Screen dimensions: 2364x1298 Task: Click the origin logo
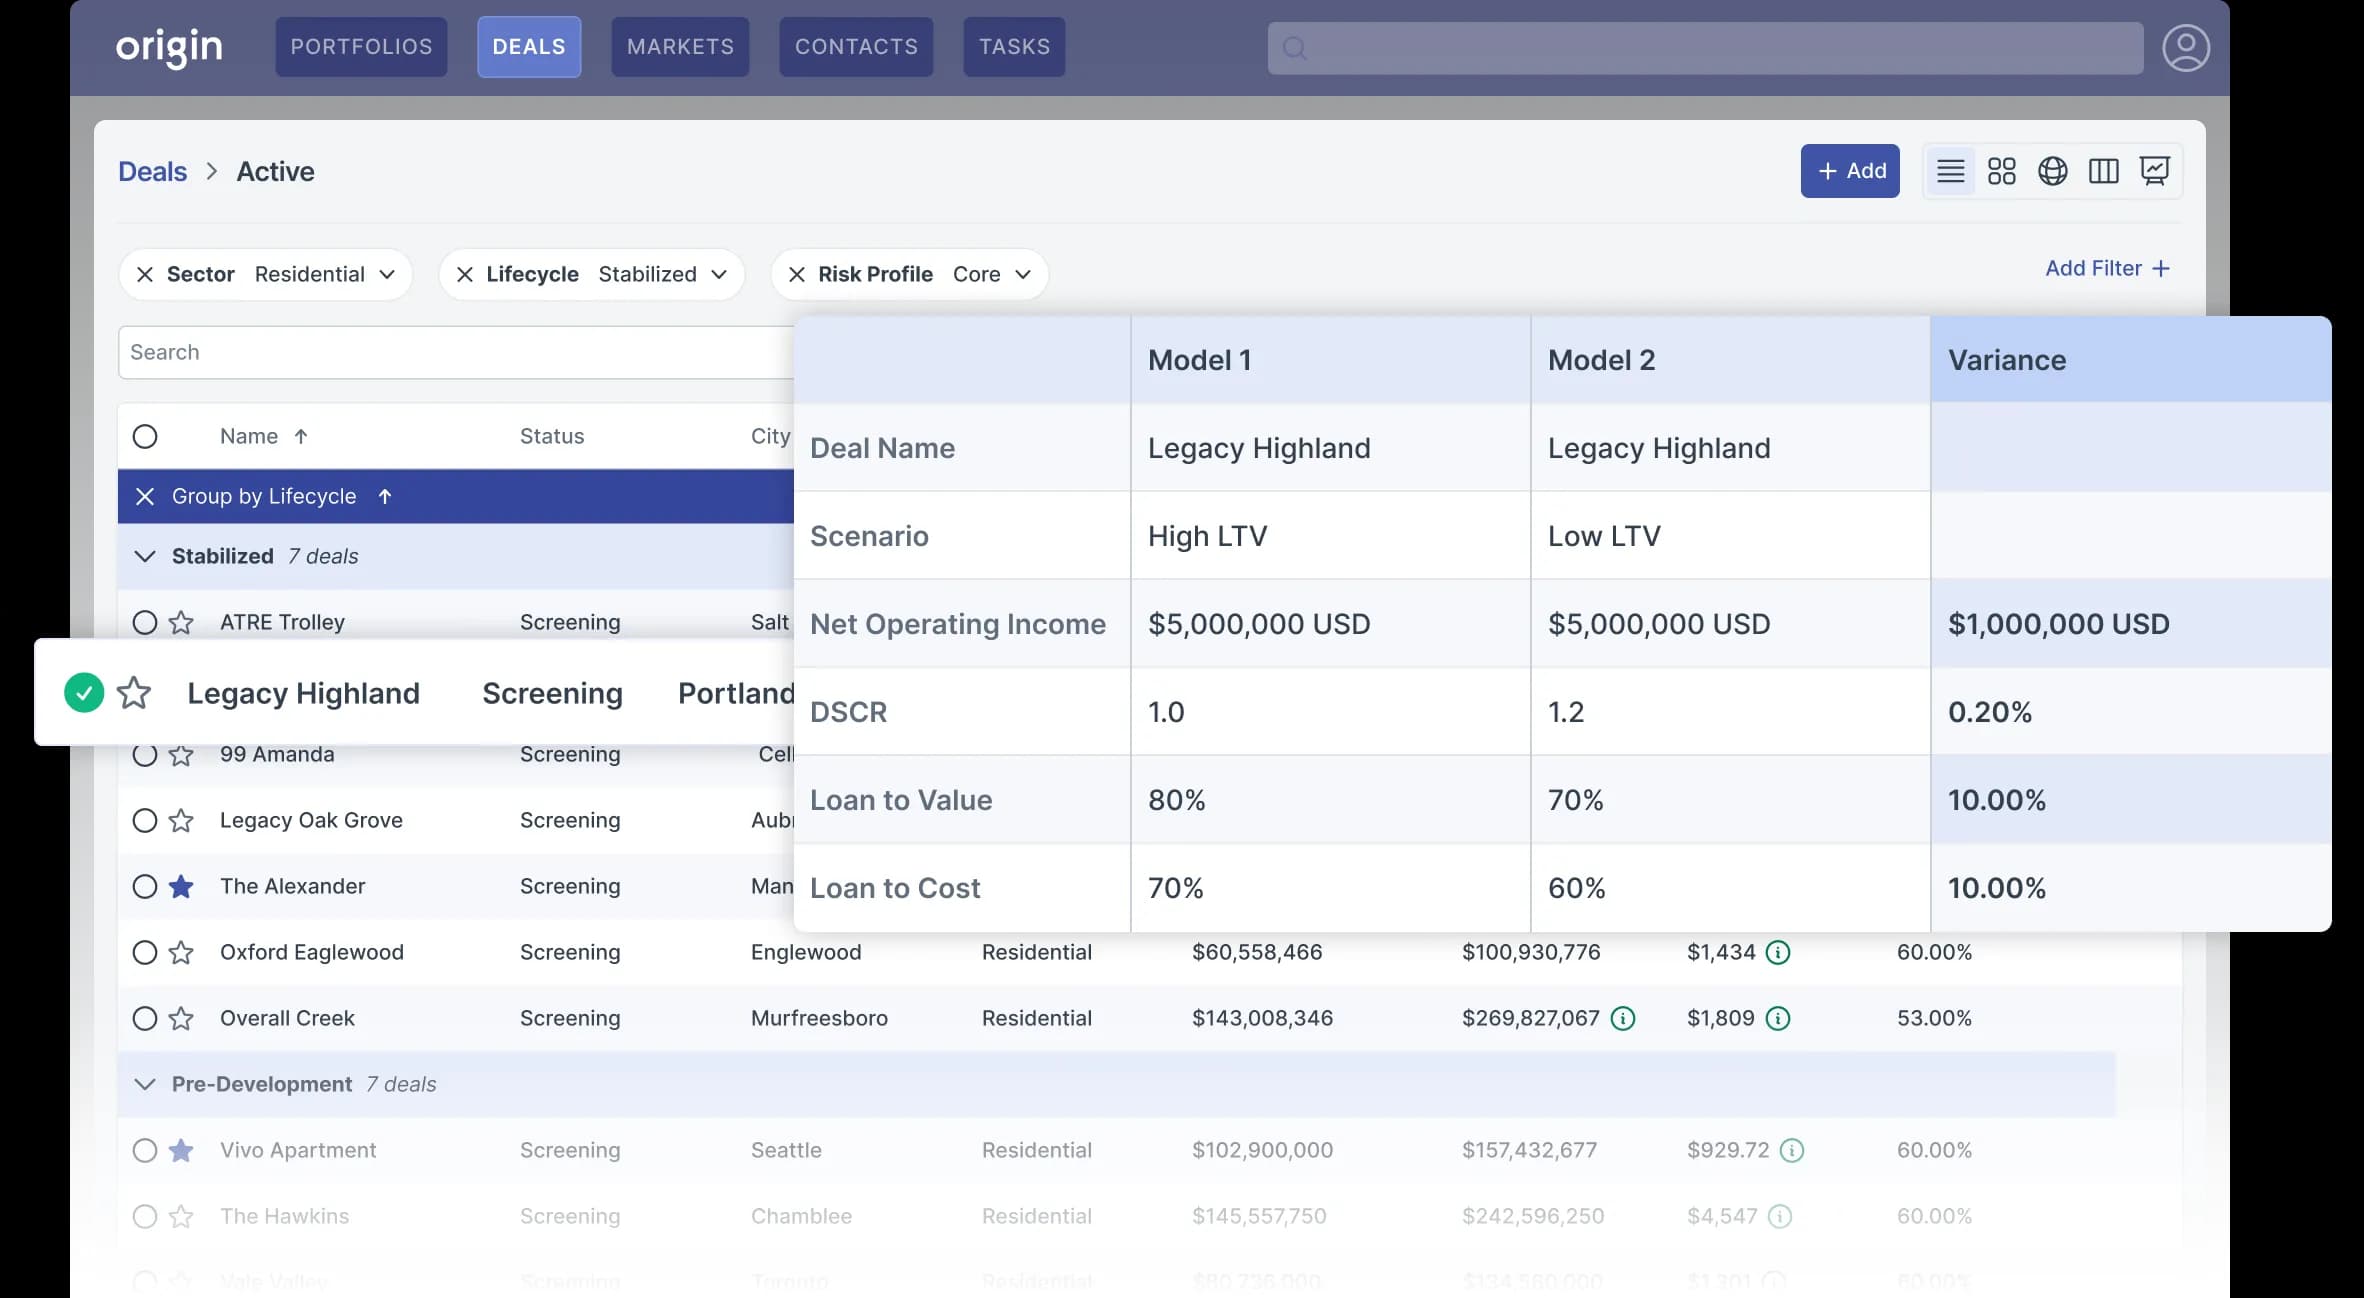[169, 47]
